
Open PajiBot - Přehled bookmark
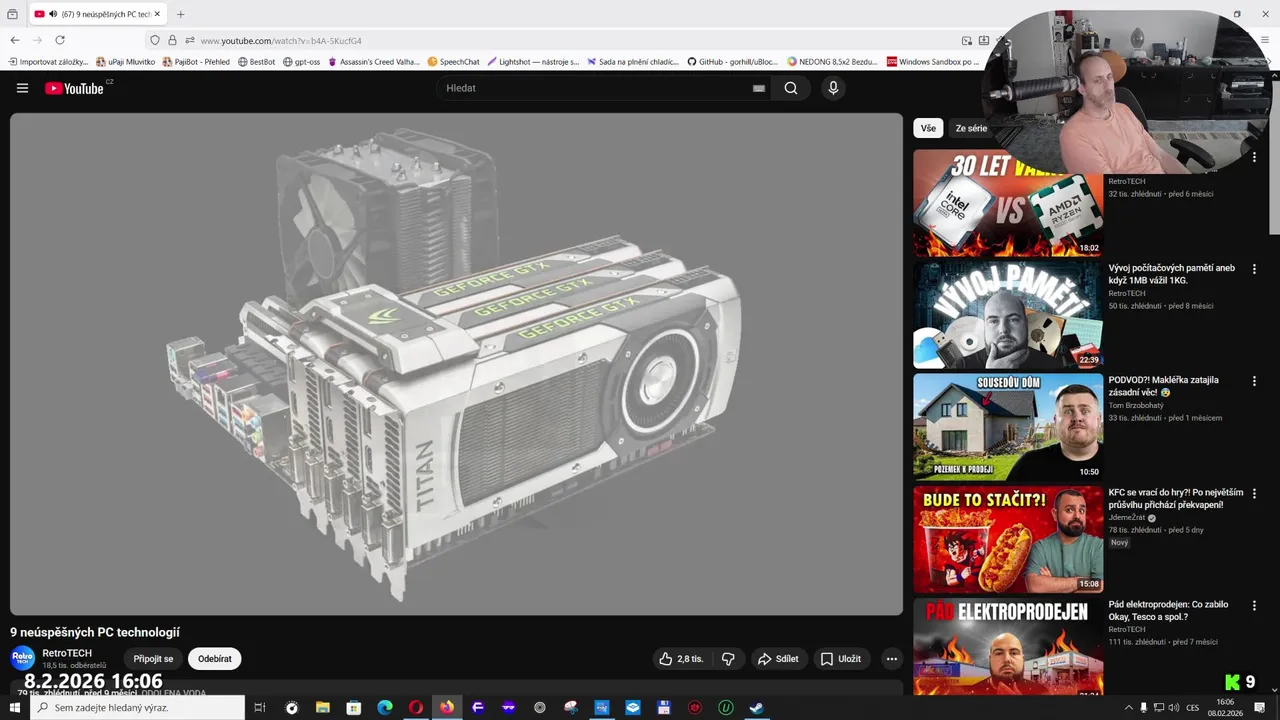pyautogui.click(x=196, y=62)
